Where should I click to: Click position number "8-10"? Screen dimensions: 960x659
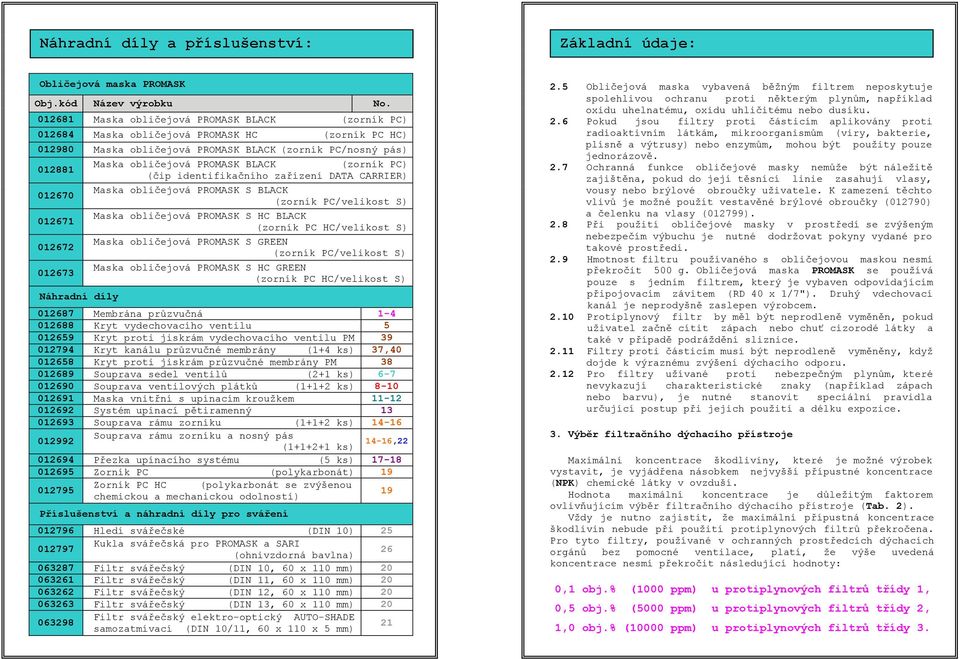tap(386, 386)
